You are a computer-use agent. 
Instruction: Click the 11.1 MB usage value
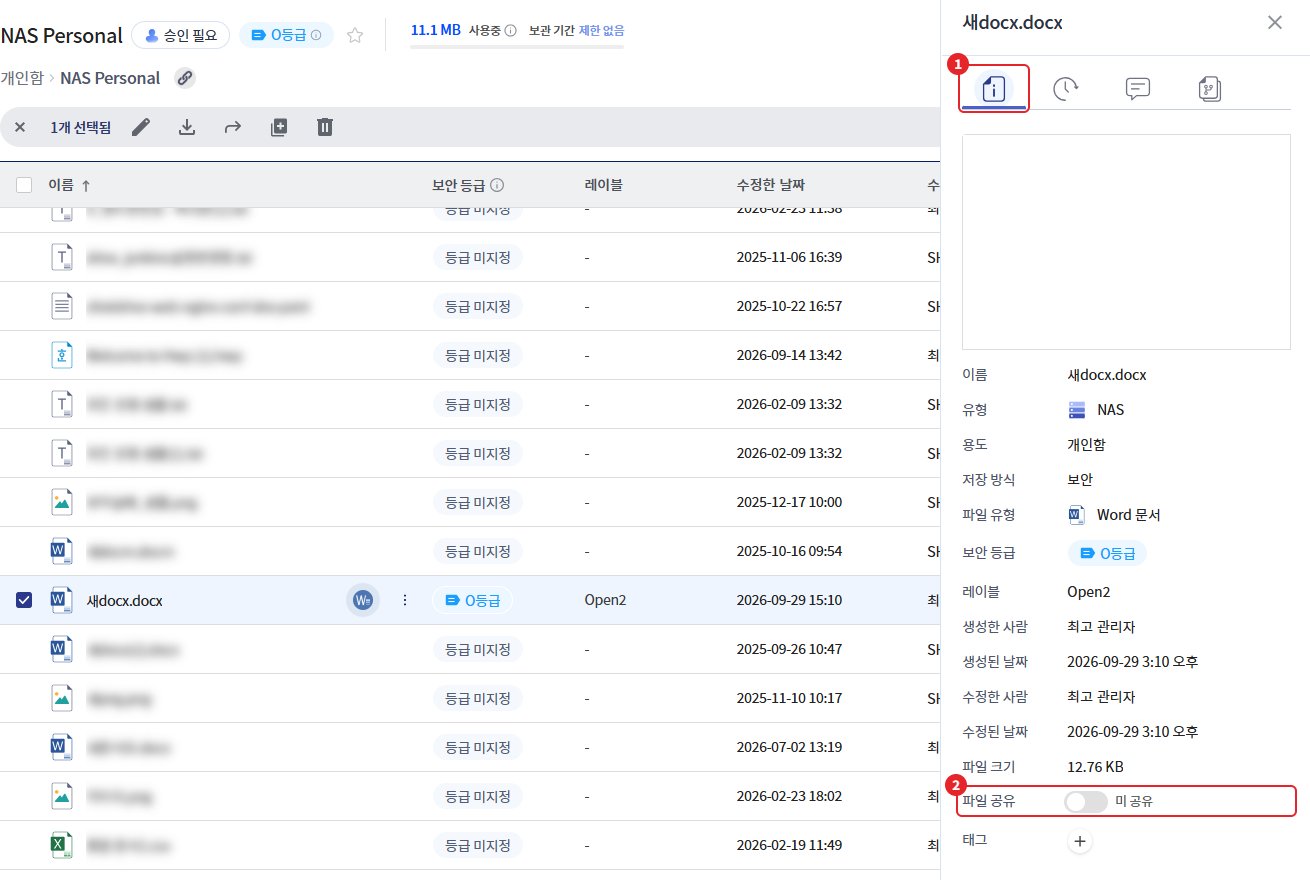(435, 30)
